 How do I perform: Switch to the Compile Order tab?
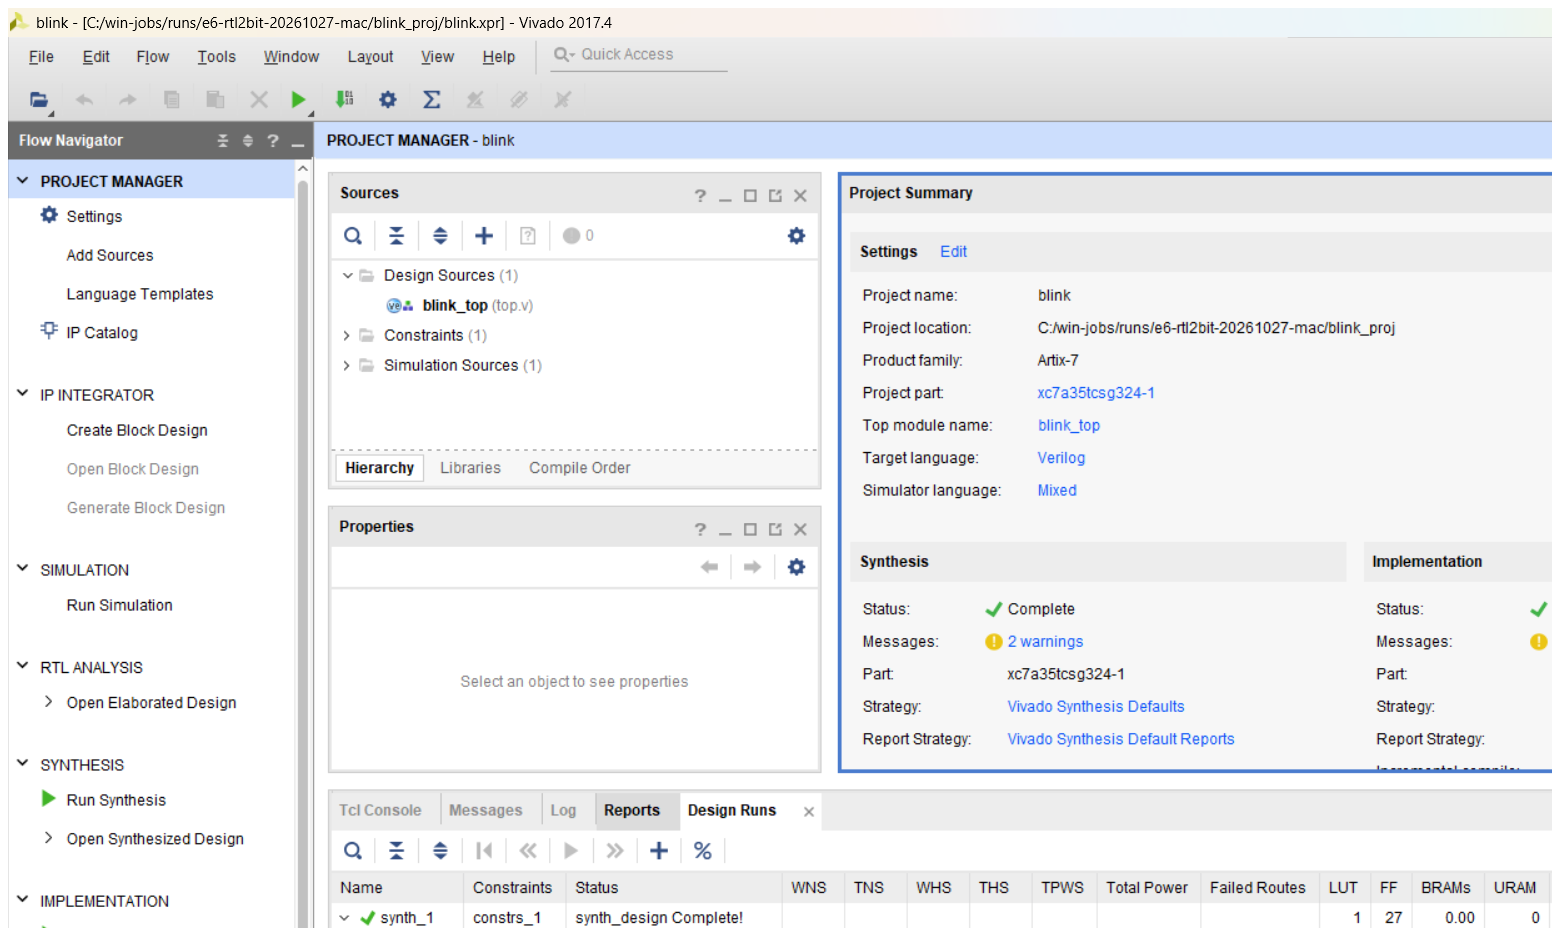(x=580, y=468)
